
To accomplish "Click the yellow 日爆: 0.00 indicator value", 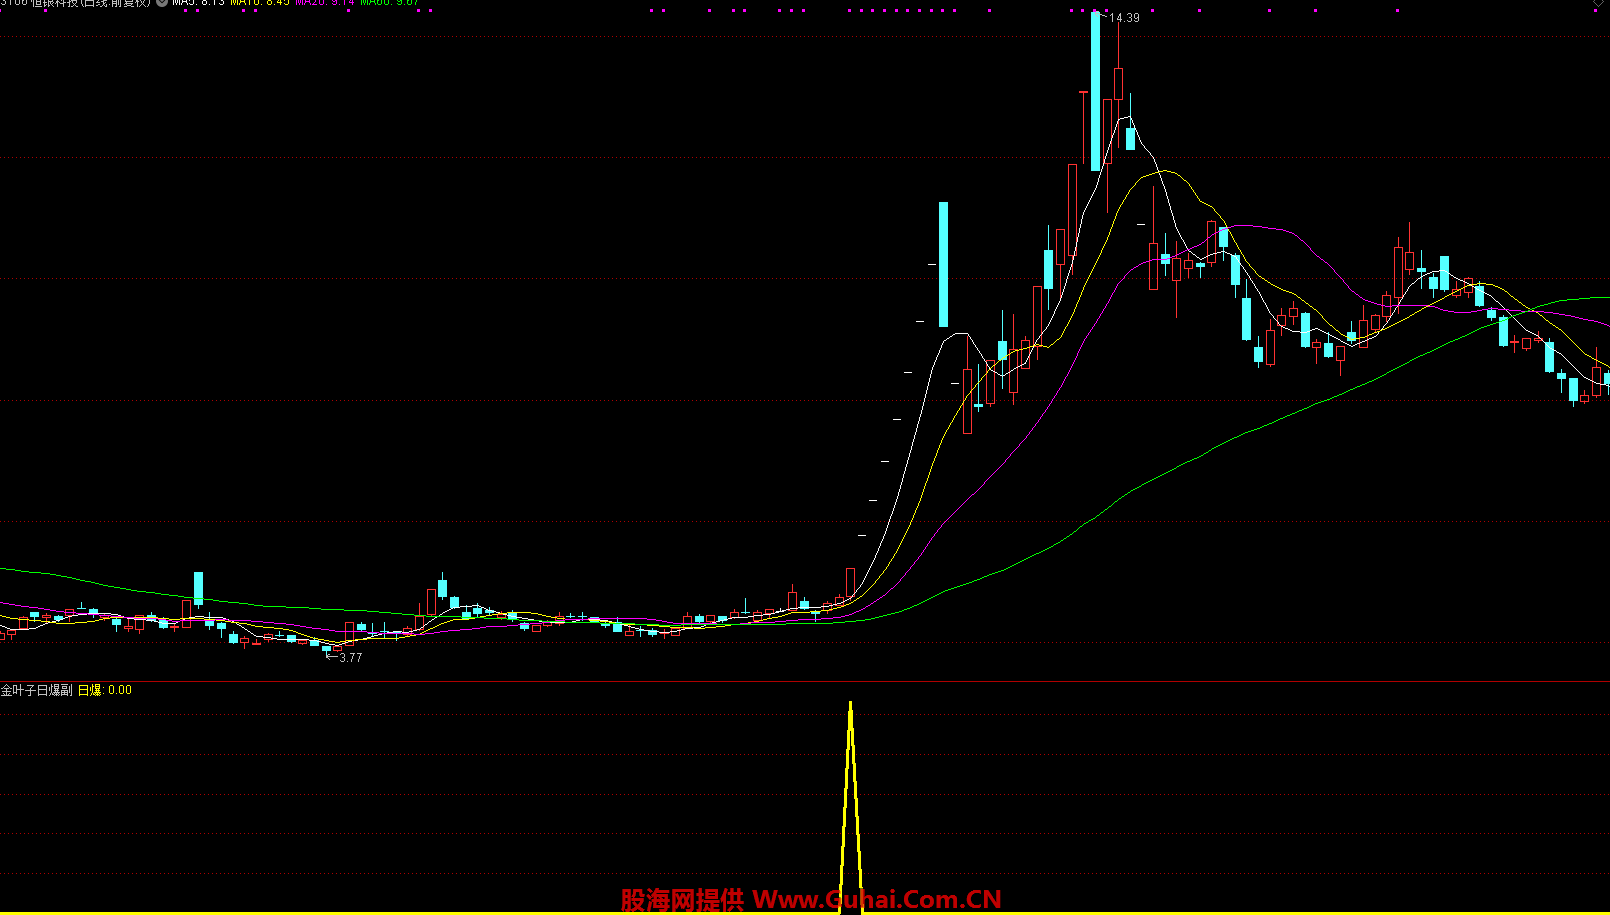I will [x=105, y=690].
